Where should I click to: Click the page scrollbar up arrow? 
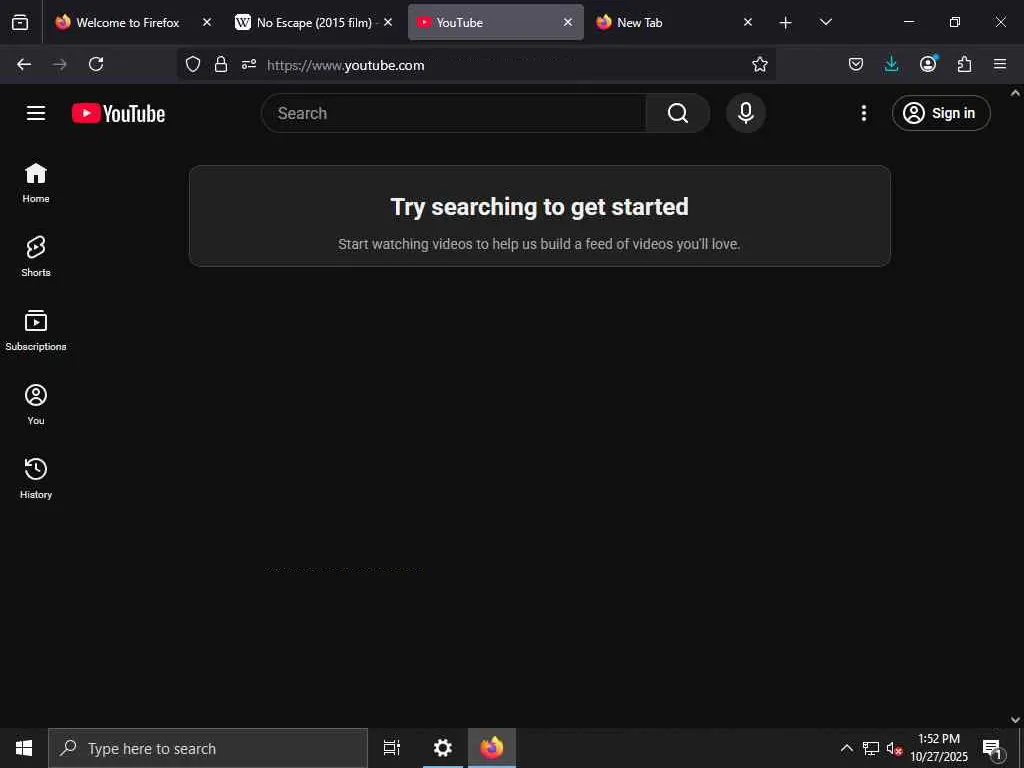[x=1016, y=93]
